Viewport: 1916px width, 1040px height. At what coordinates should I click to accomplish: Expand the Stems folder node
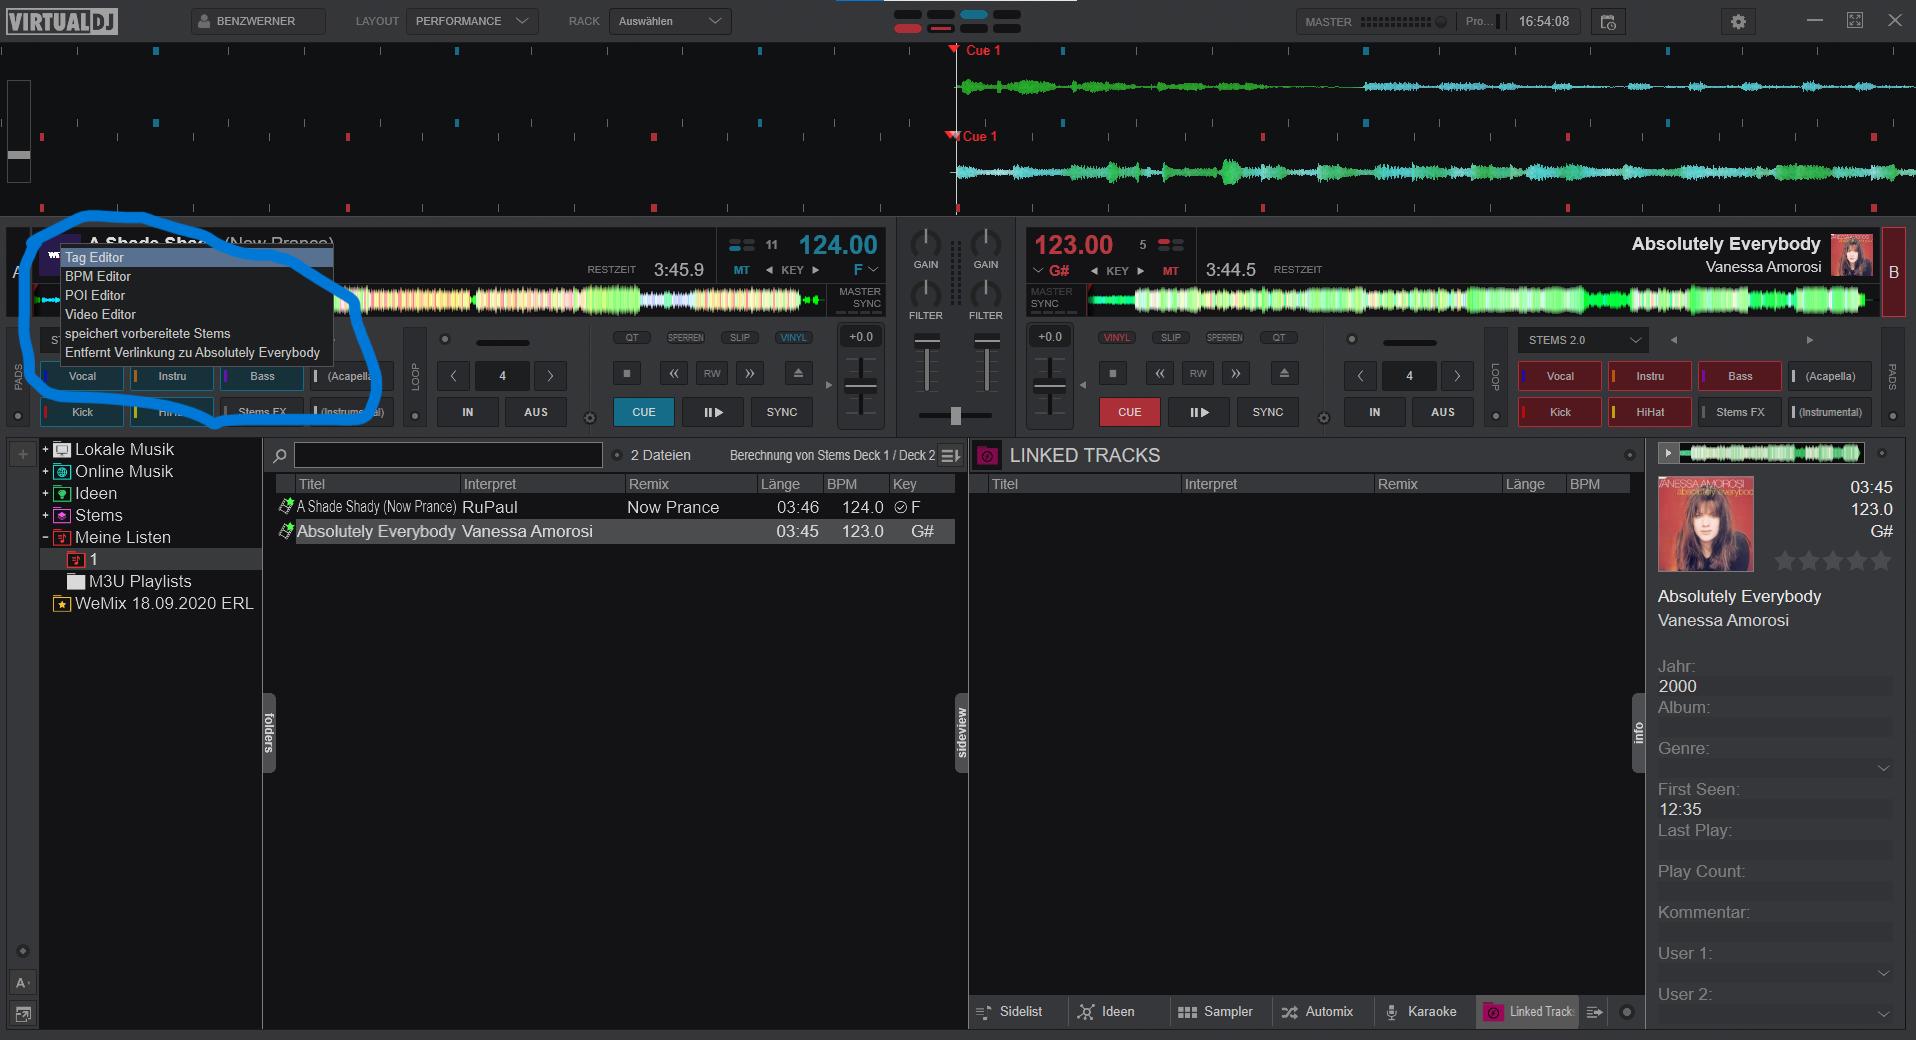45,516
